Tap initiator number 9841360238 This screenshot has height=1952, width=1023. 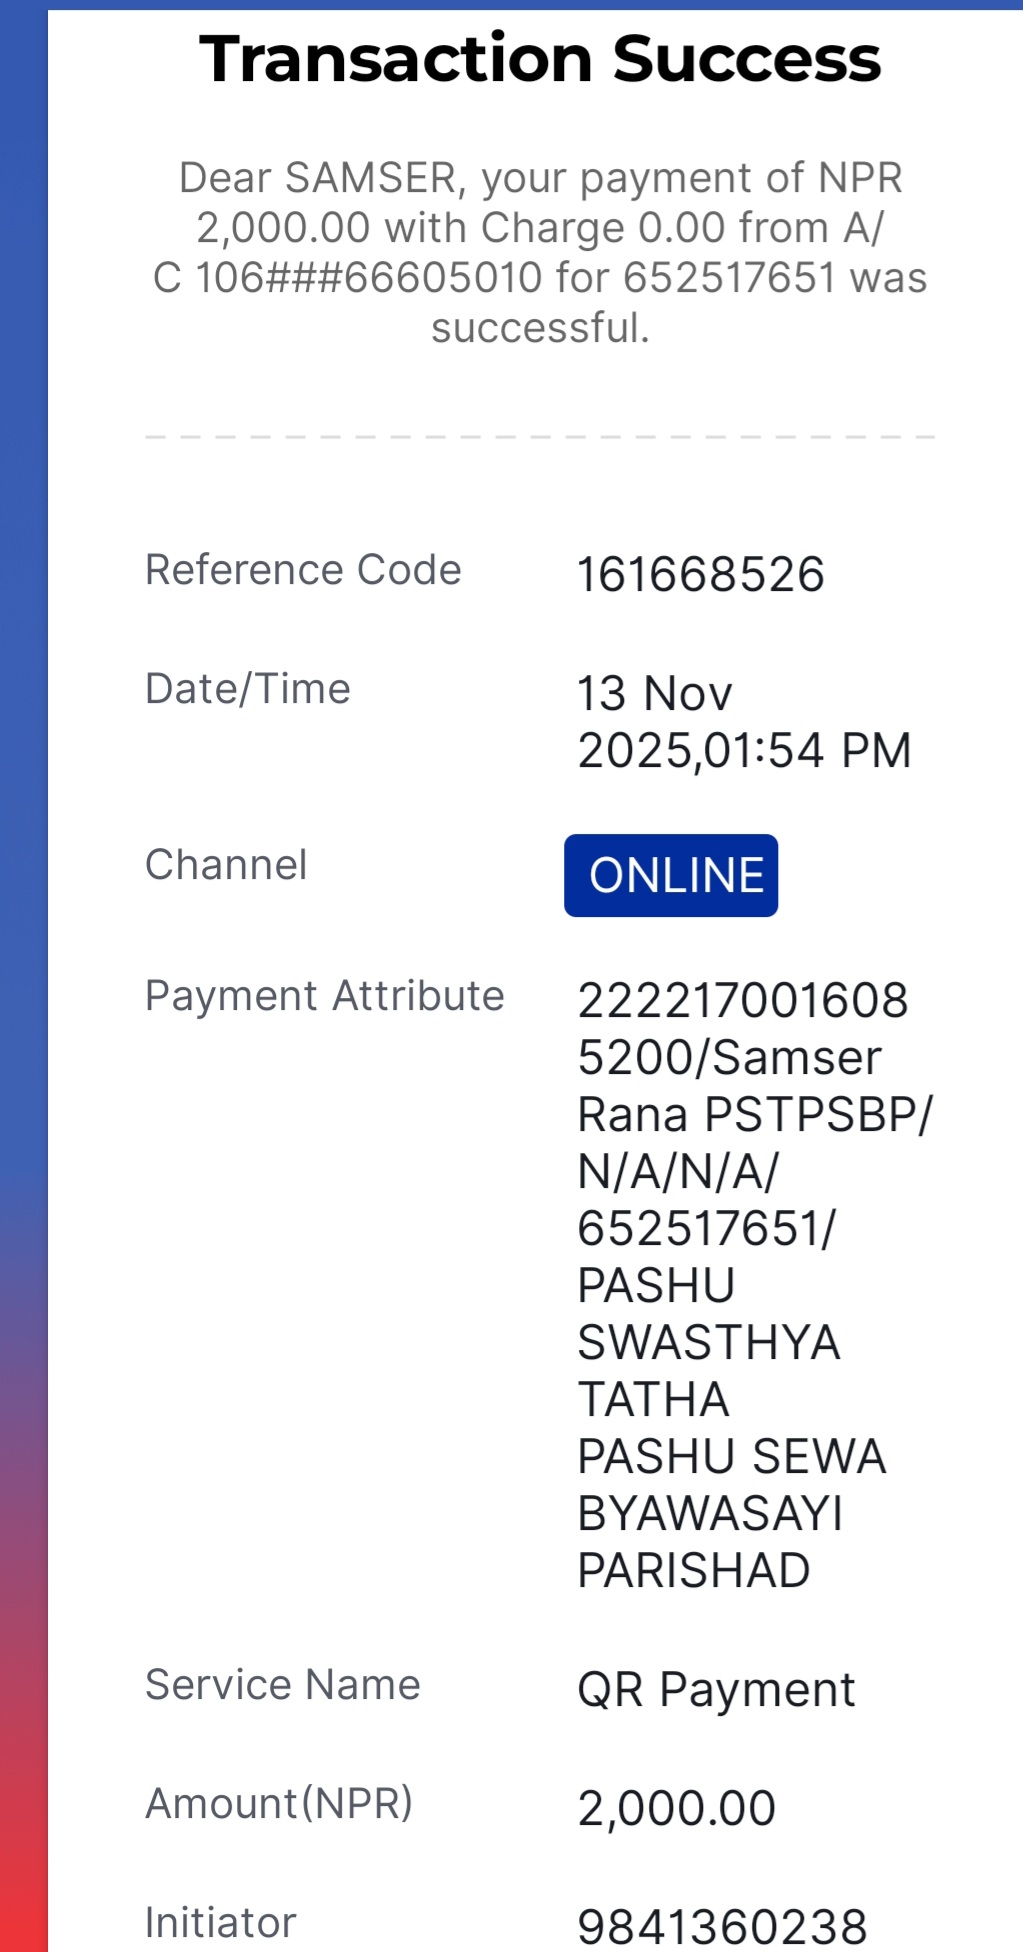pos(722,1927)
